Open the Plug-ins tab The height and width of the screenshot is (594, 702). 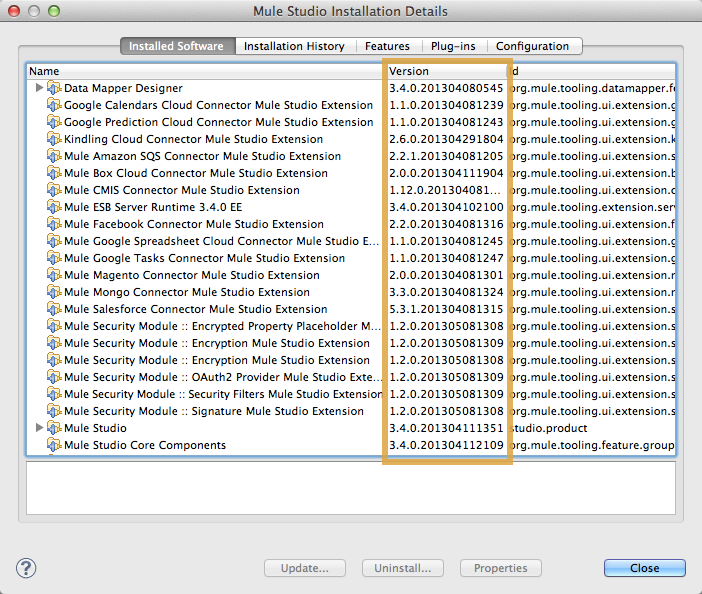453,46
